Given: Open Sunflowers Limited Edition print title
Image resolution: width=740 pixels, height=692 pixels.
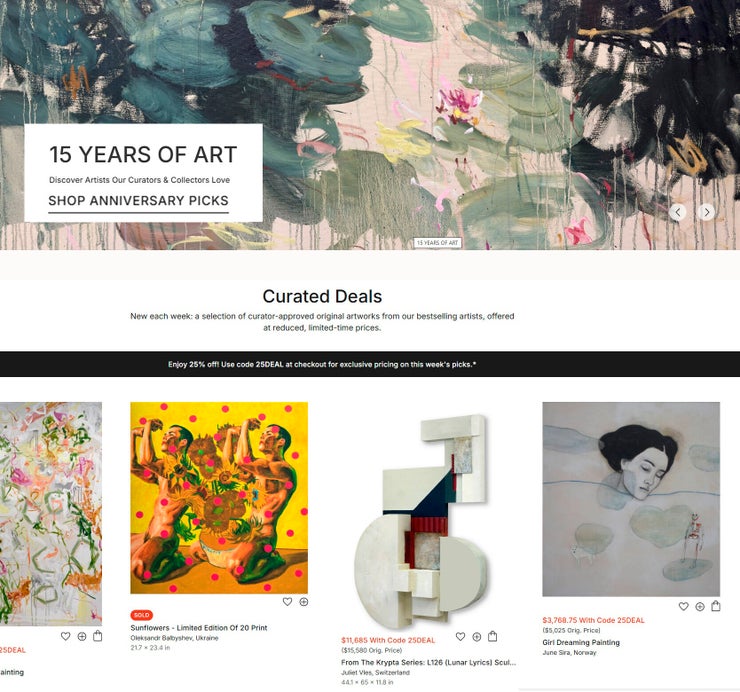Looking at the screenshot, I should pos(199,628).
